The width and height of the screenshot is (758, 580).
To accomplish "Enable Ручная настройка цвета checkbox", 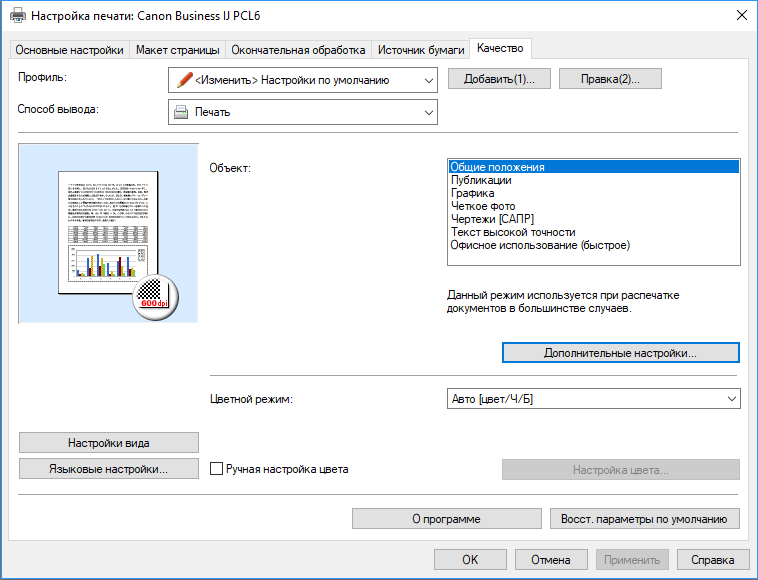I will 216,469.
